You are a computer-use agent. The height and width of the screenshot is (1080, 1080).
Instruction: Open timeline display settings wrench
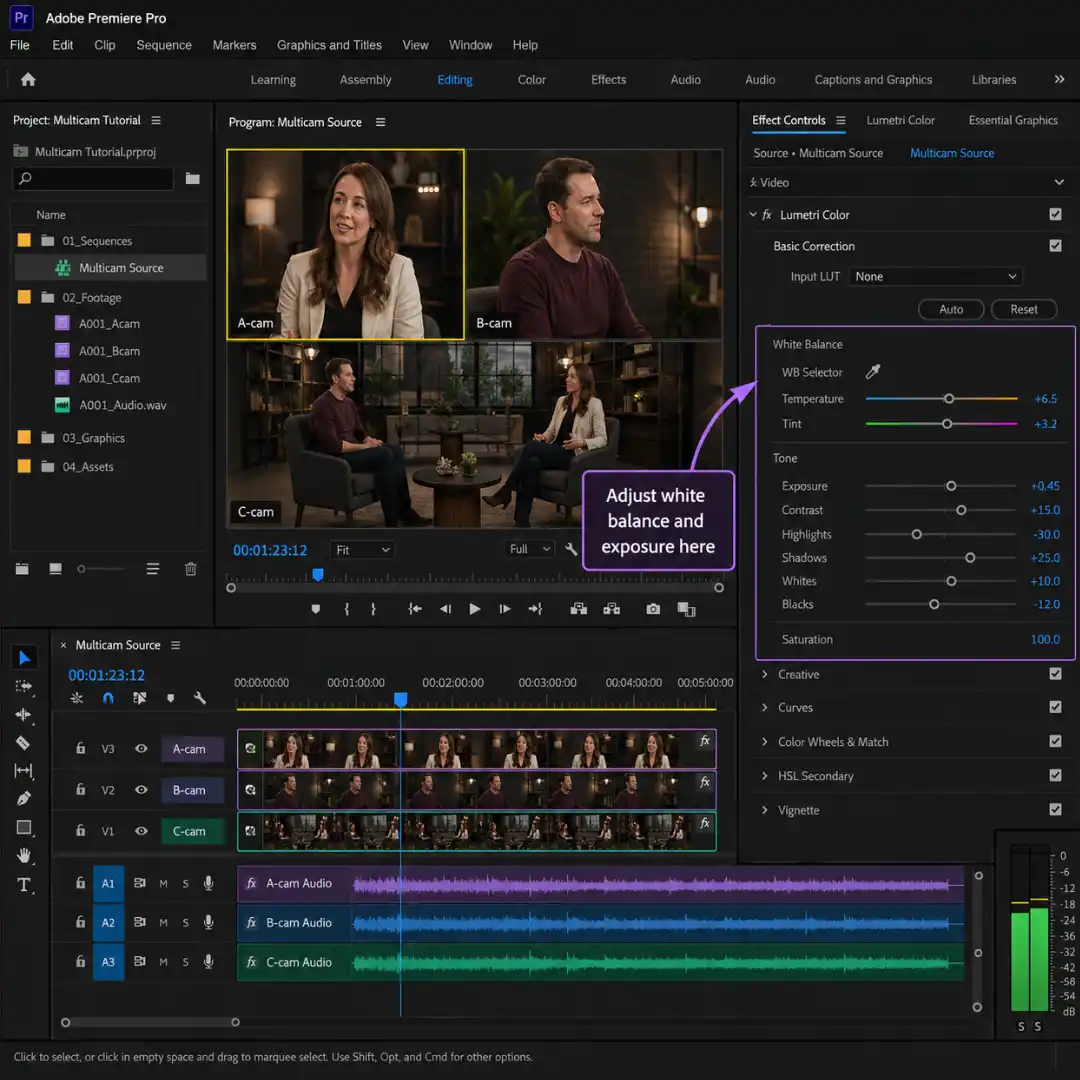point(200,698)
